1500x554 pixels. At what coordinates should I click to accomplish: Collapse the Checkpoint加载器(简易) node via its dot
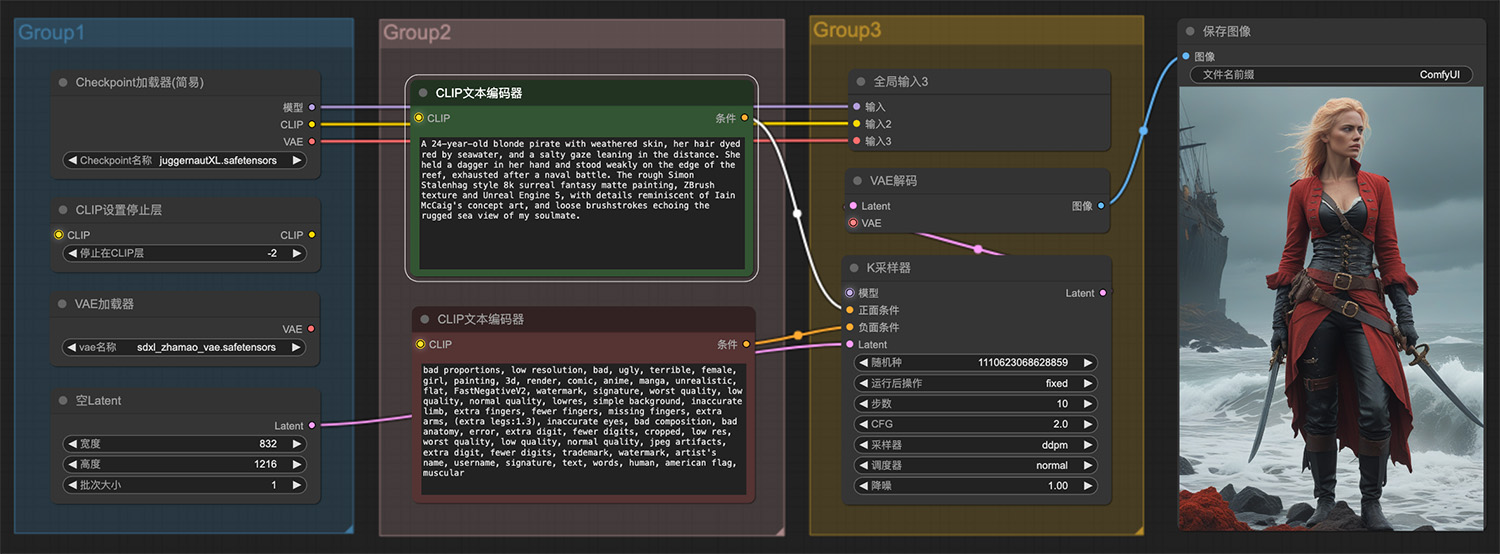[x=64, y=83]
